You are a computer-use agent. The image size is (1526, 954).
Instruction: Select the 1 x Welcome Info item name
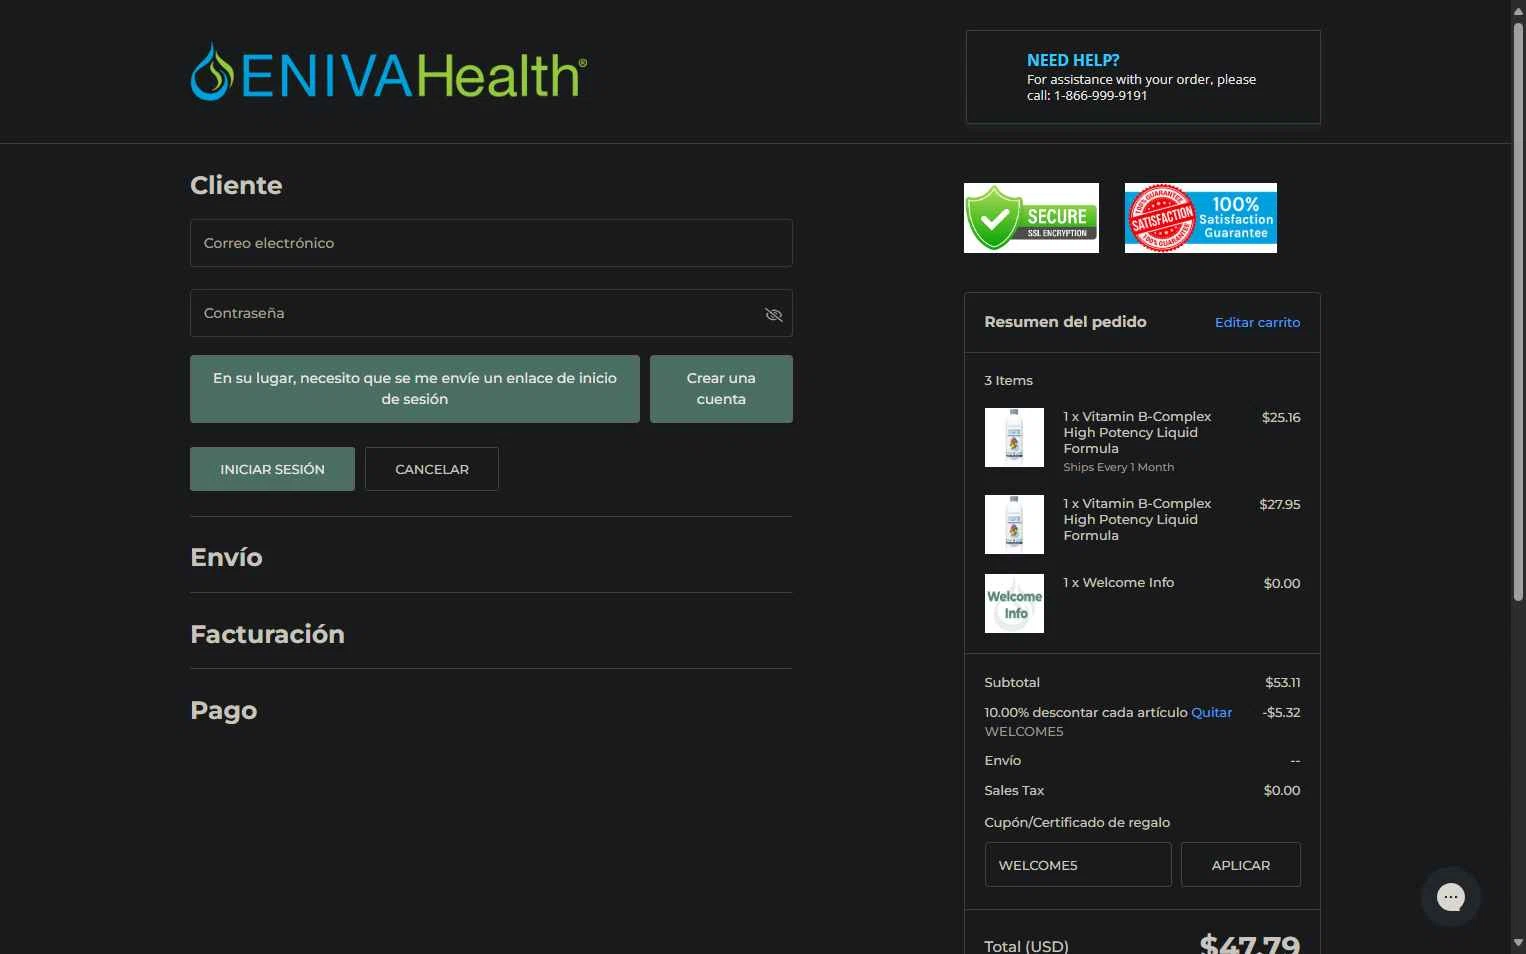1118,582
